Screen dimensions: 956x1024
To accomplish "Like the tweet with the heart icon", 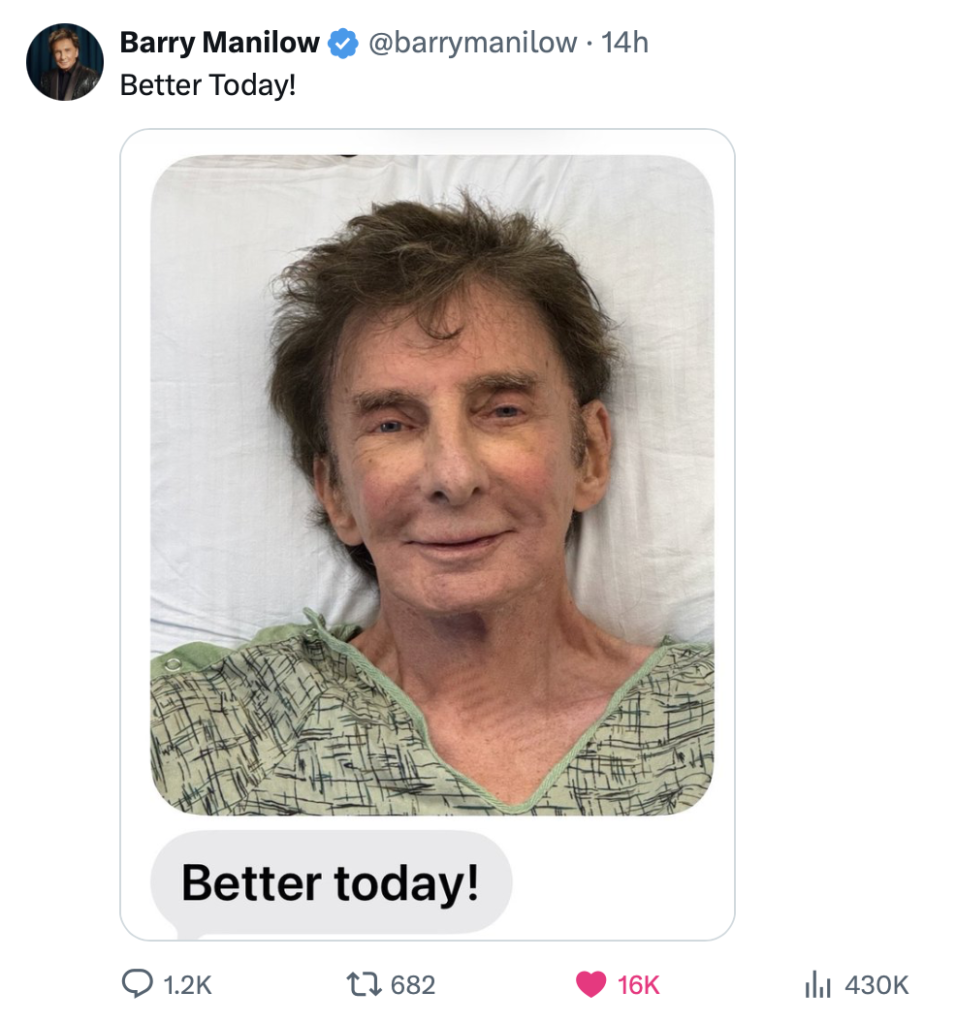I will coord(591,985).
